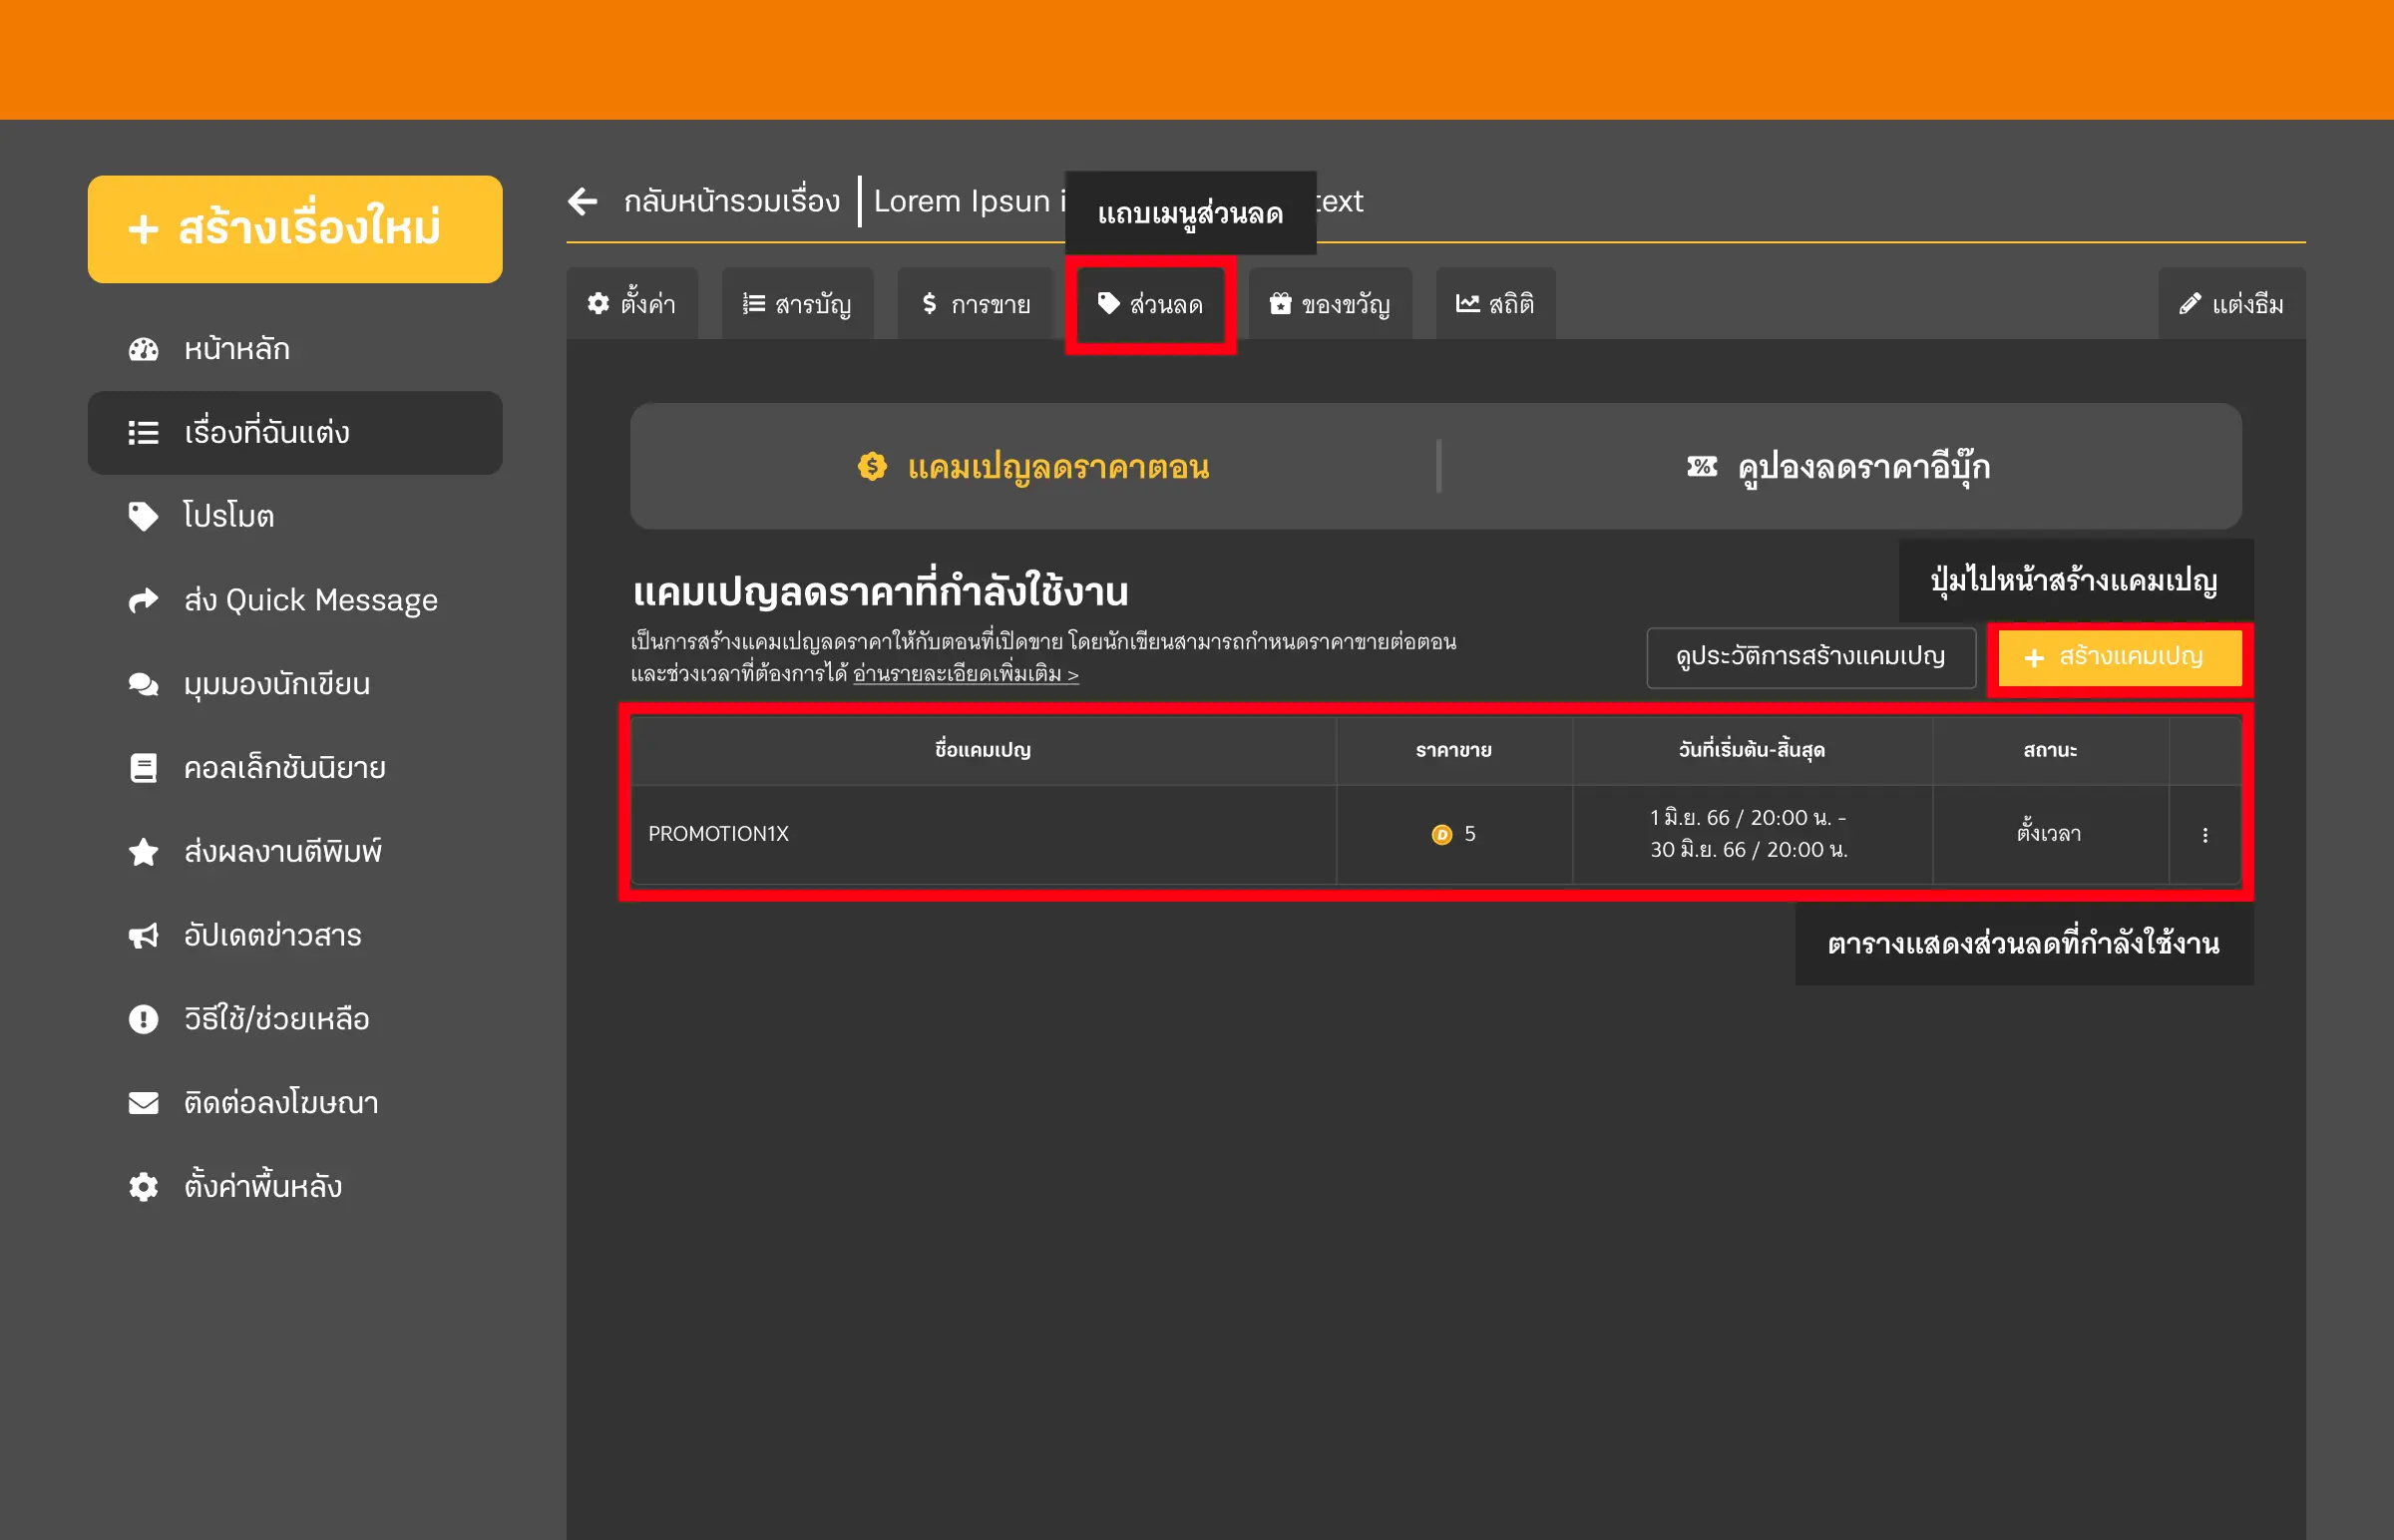Switch to the ส่วนลด tab

tap(1150, 304)
